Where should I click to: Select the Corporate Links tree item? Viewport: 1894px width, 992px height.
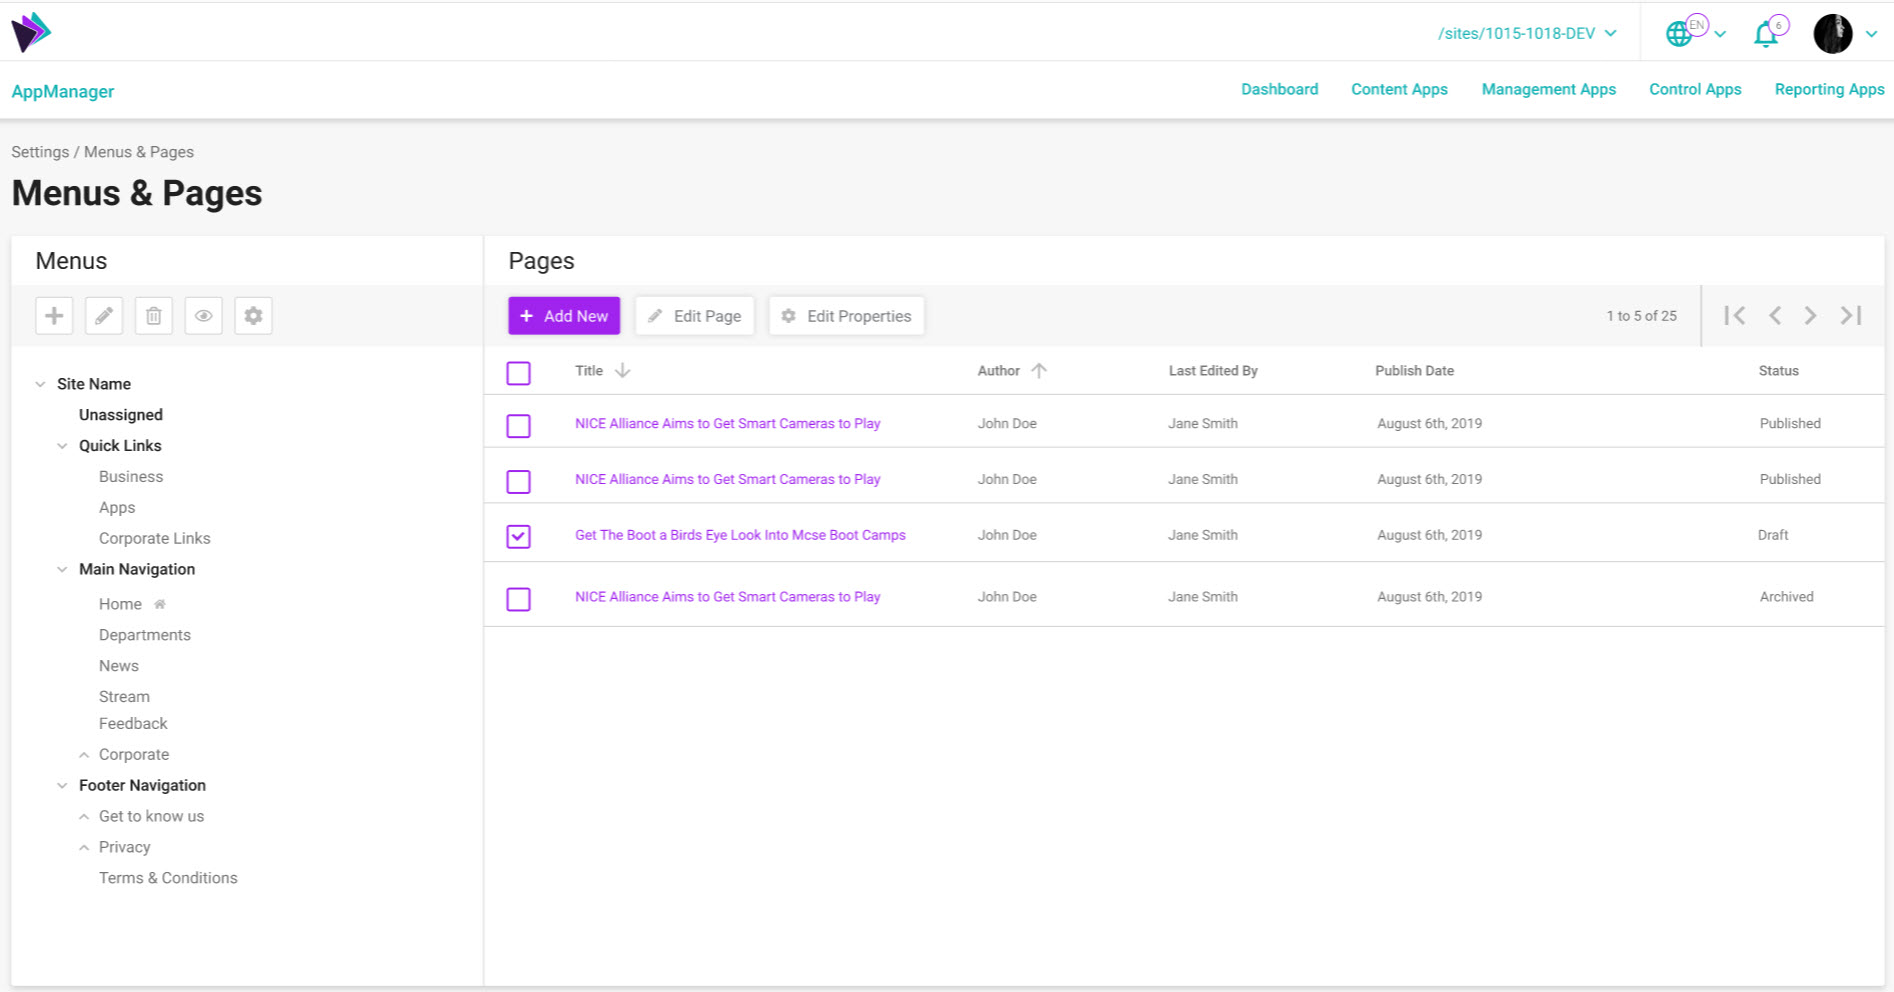155,539
